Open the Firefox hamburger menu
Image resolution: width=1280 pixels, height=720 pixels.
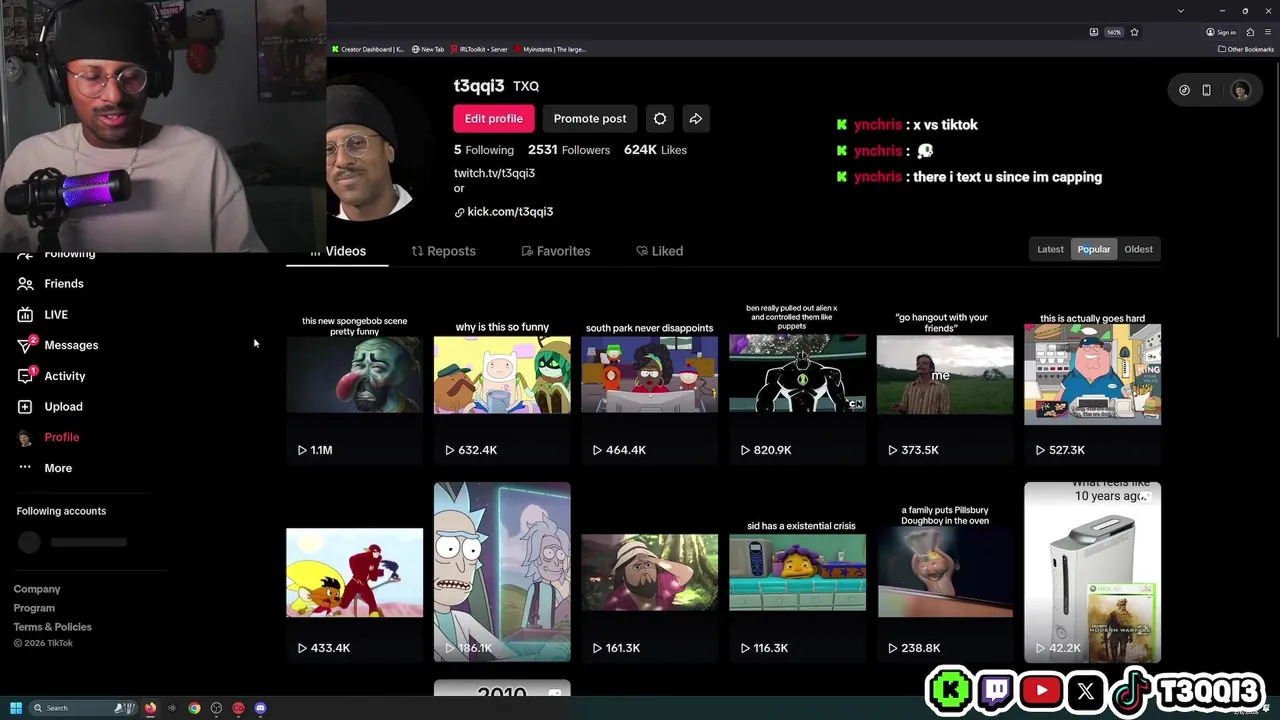click(1268, 32)
